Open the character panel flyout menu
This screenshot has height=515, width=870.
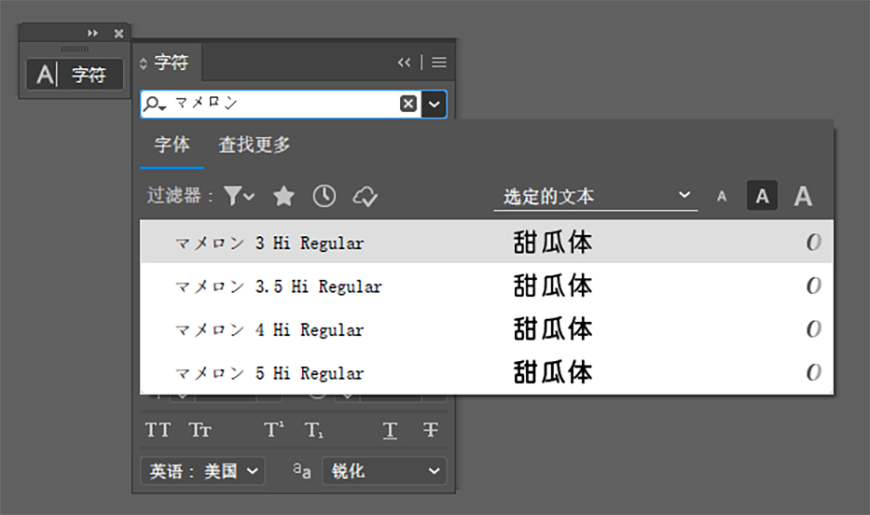point(439,62)
